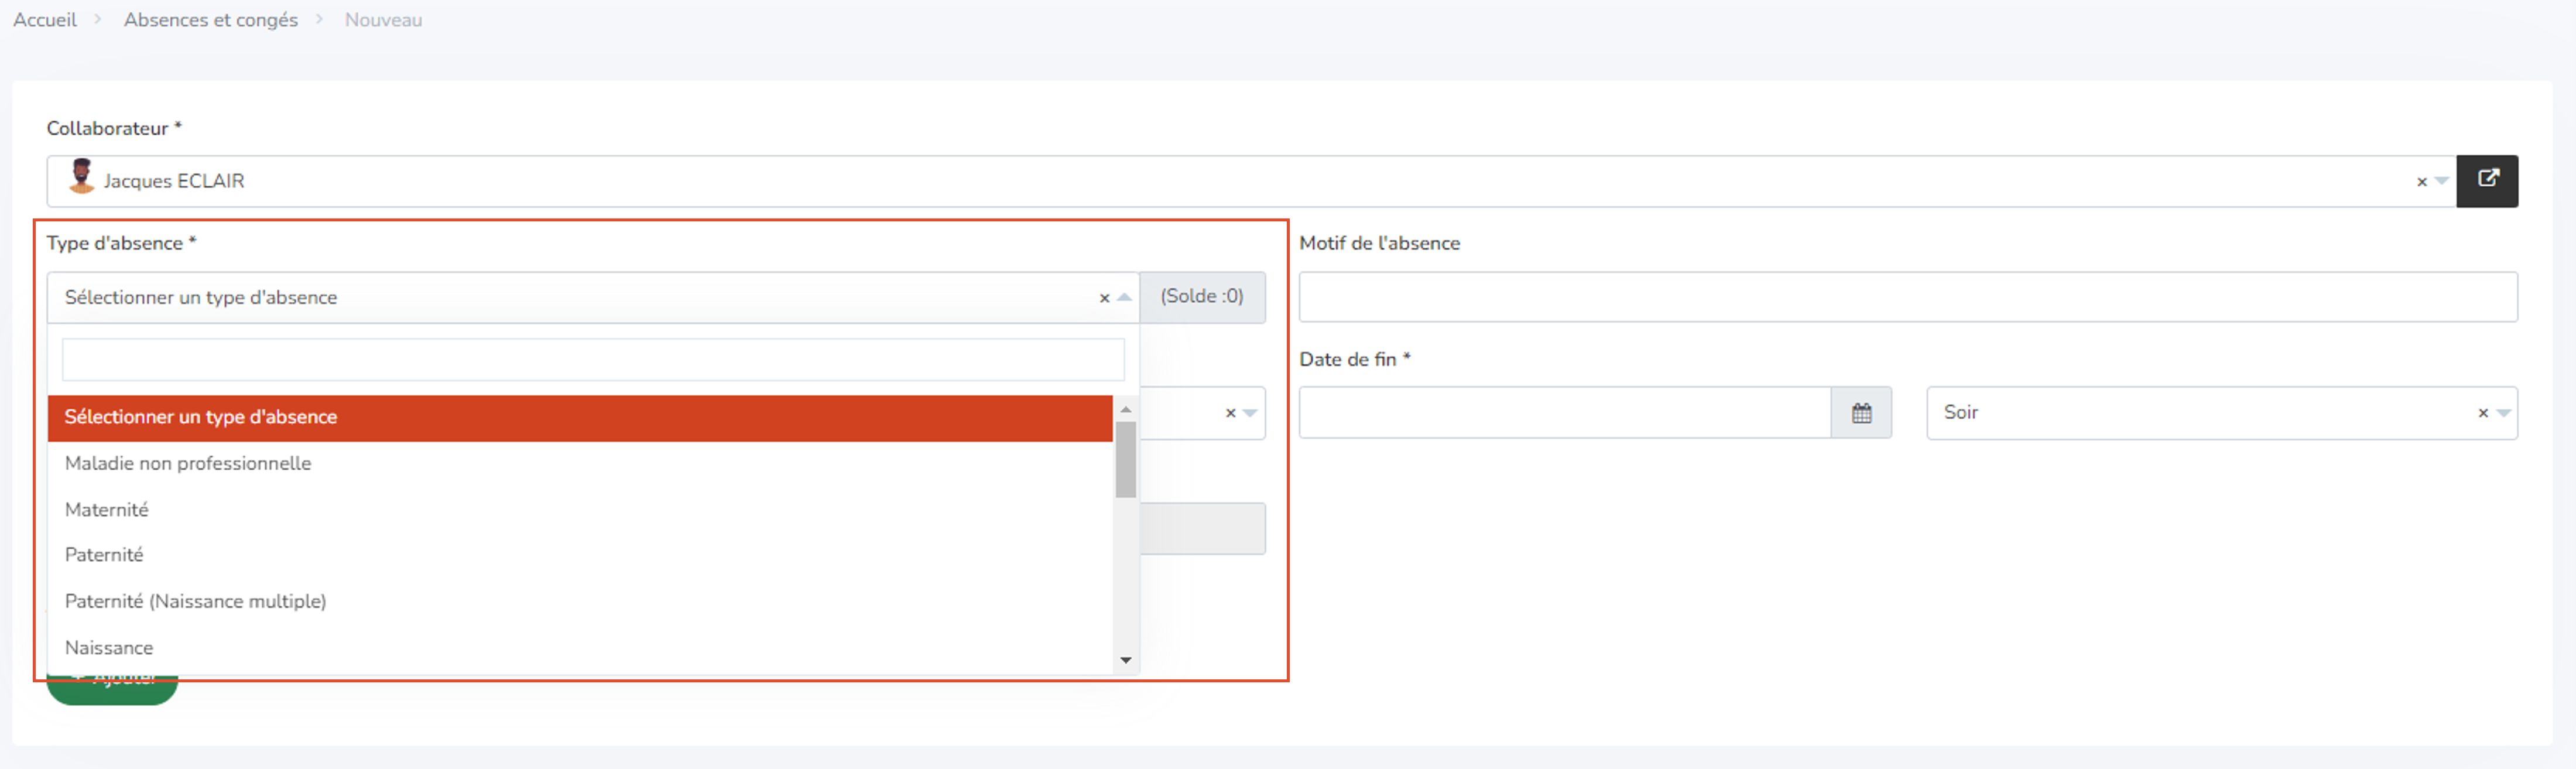This screenshot has width=2576, height=769.
Task: Focus the Date de fin input
Action: click(x=1565, y=413)
